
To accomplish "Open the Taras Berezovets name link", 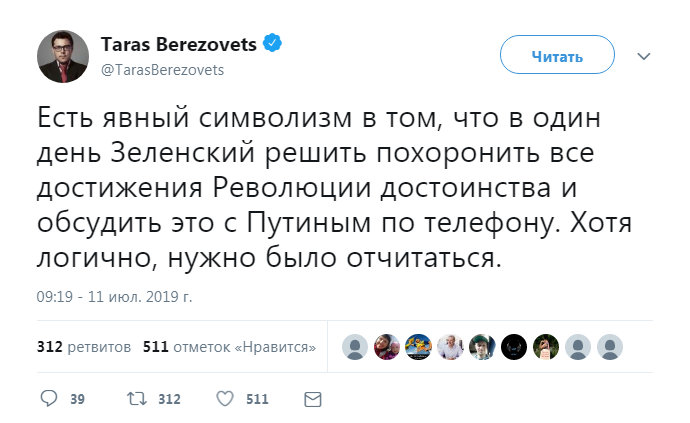I will [180, 44].
